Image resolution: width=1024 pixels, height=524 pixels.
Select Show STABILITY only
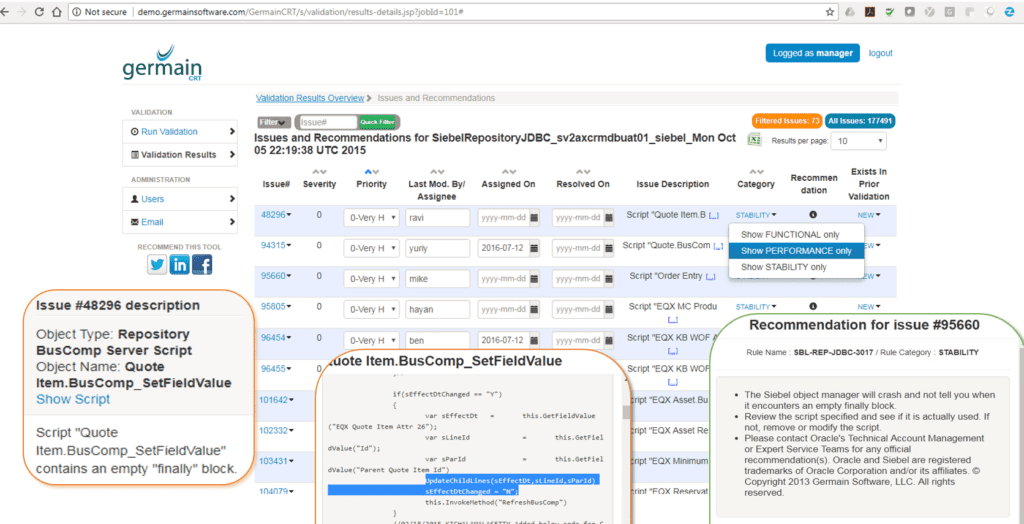[x=796, y=267]
